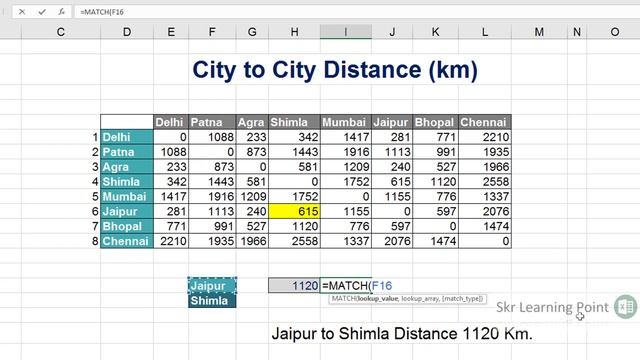The width and height of the screenshot is (640, 360).
Task: Click the Chennai column heading cell
Action: click(x=484, y=122)
